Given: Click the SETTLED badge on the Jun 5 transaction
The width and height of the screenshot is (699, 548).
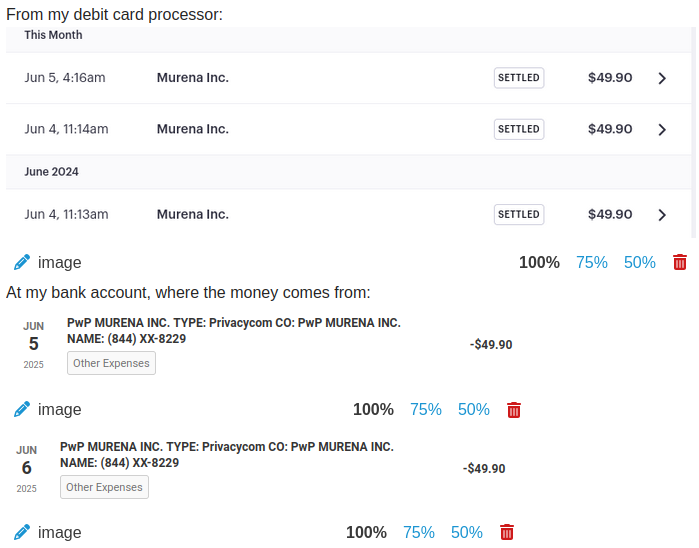Looking at the screenshot, I should pos(519,78).
